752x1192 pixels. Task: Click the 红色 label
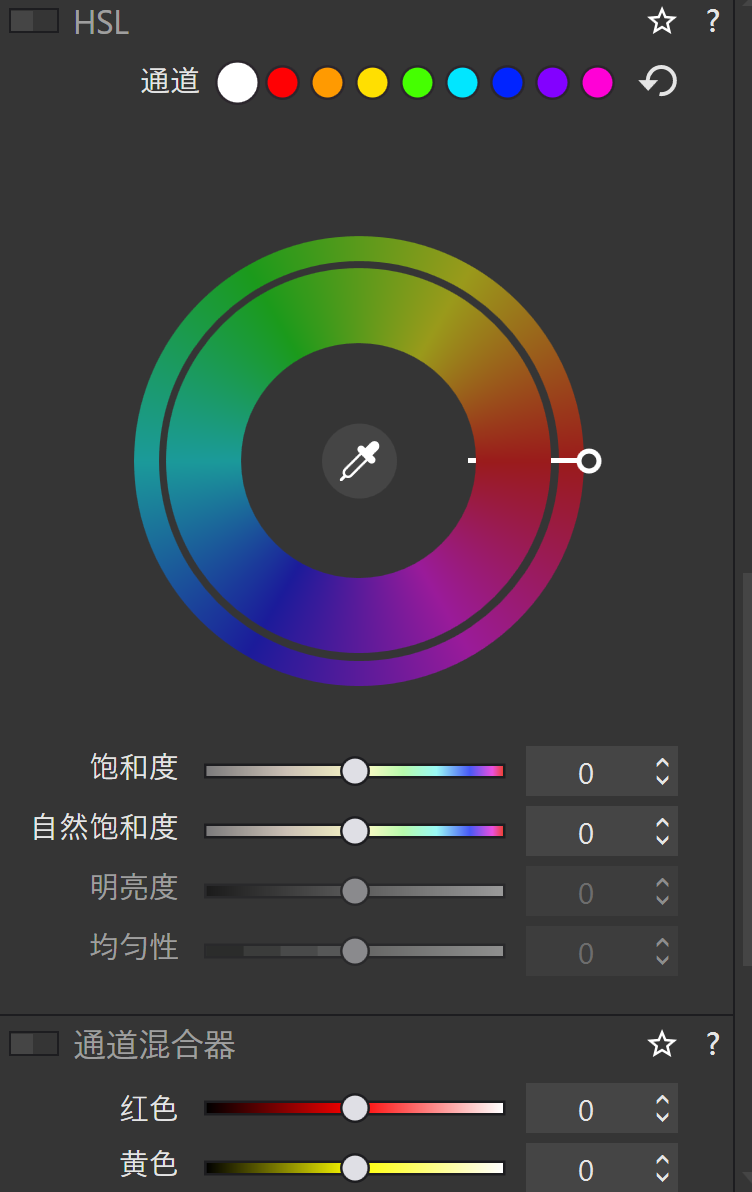tap(149, 1109)
